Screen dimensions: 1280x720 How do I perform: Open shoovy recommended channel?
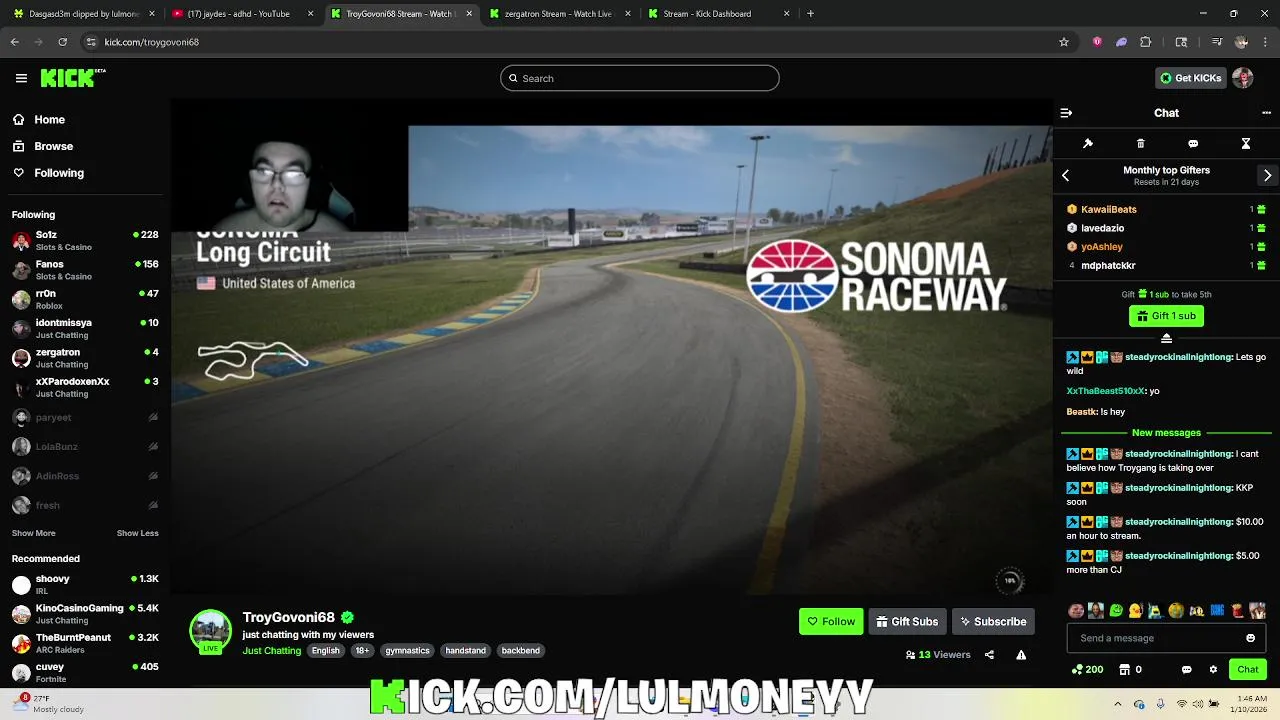tap(85, 584)
